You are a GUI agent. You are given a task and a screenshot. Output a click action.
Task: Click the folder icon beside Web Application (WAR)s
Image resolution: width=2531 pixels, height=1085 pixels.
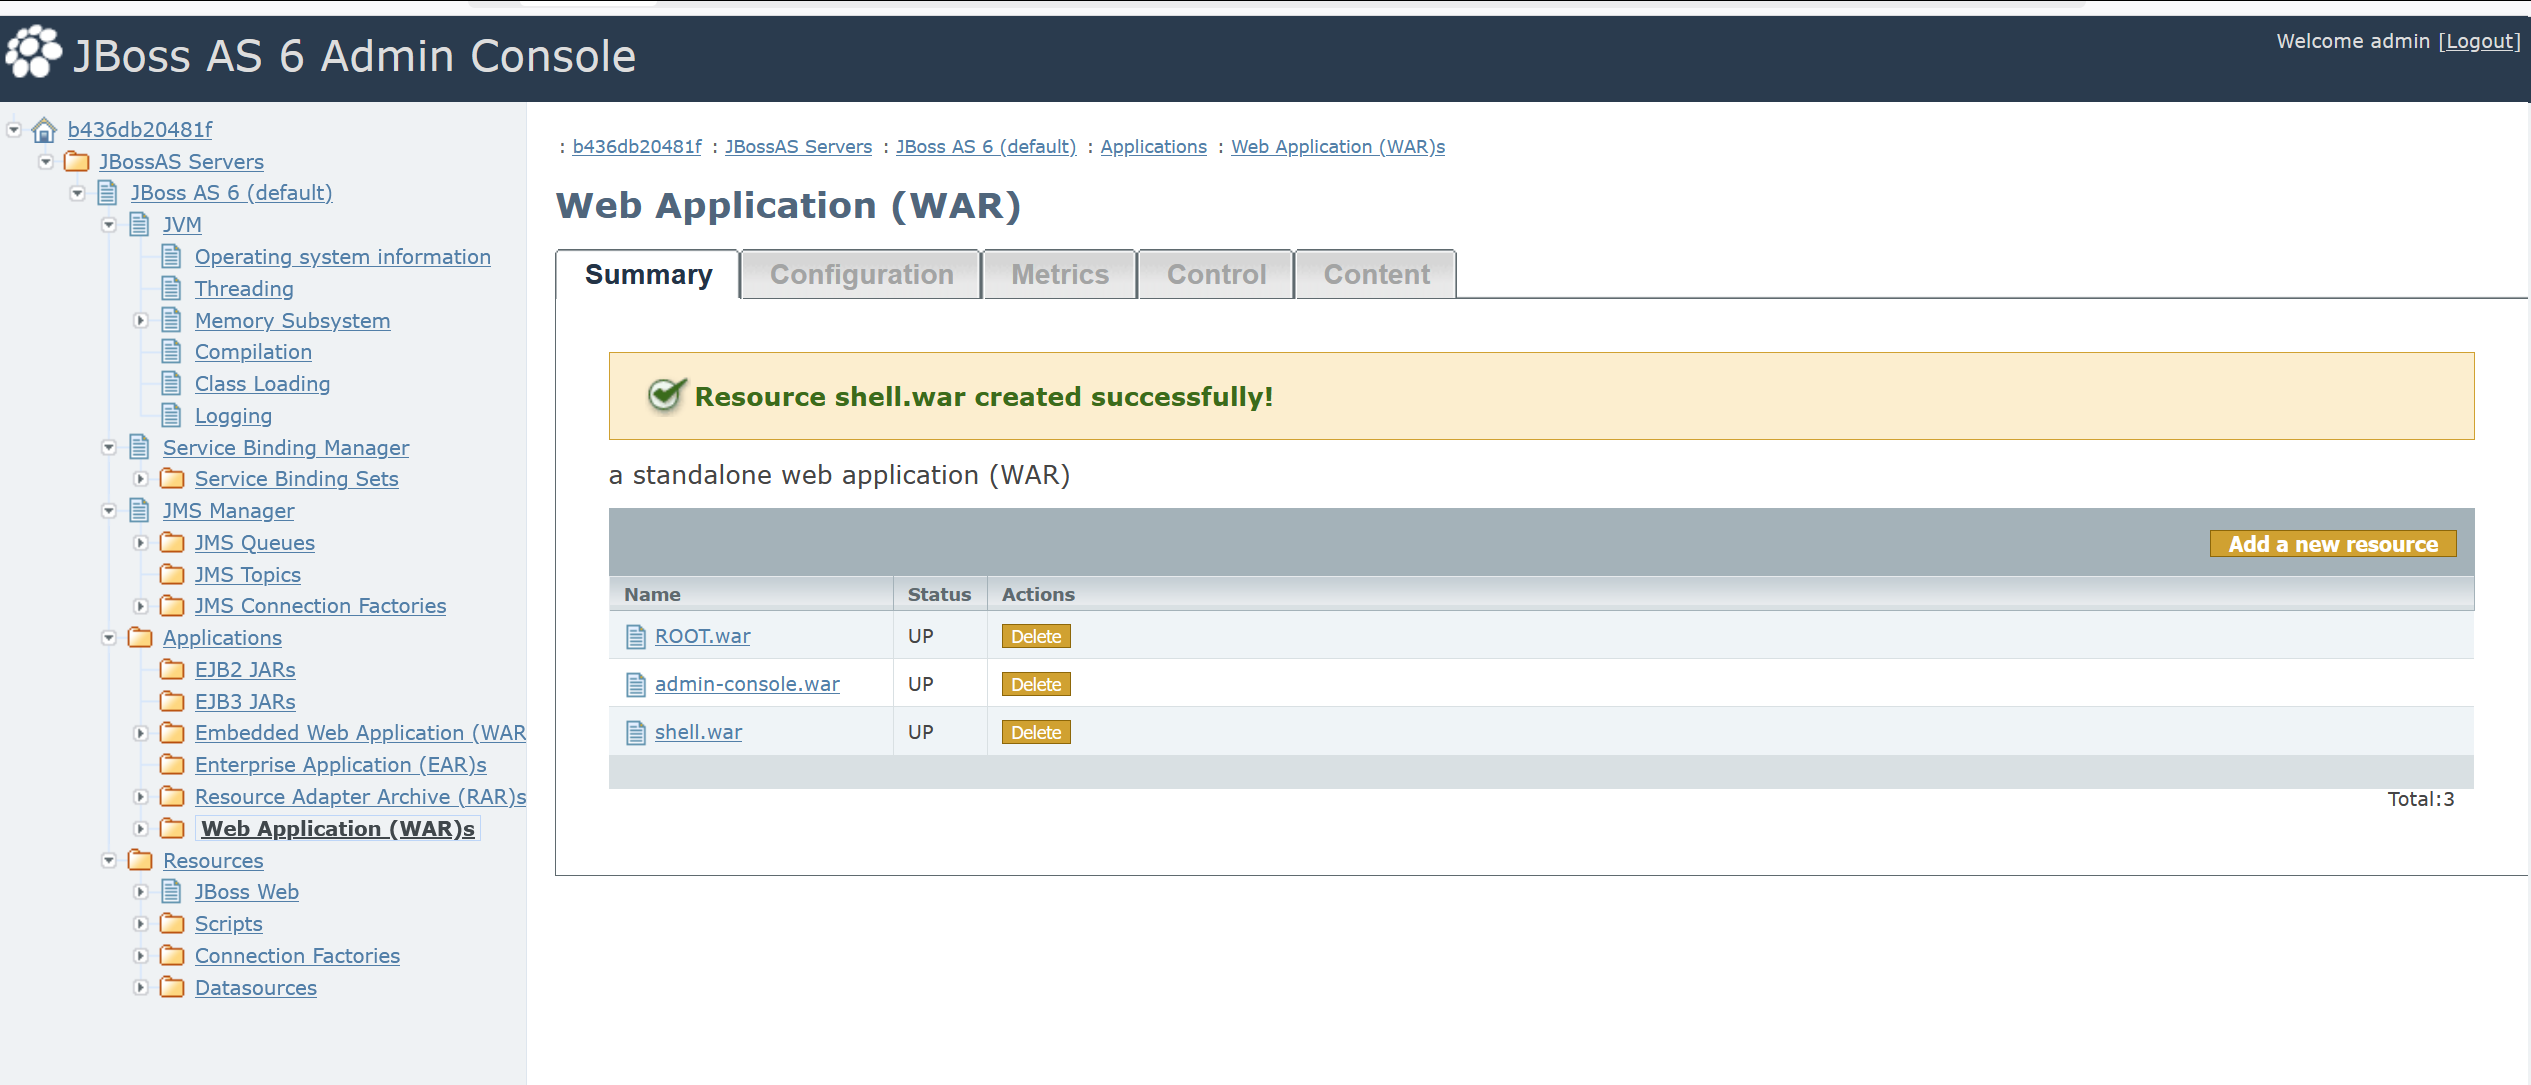[x=173, y=828]
